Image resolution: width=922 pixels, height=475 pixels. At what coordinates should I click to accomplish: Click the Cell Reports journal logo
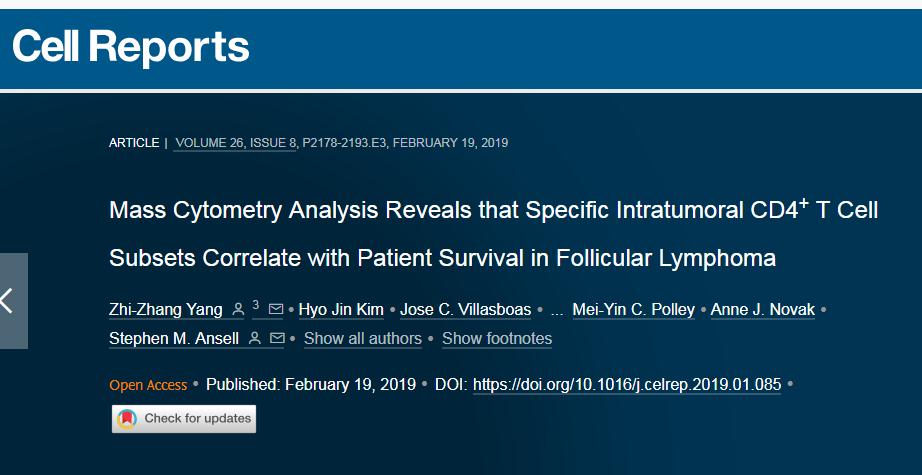pyautogui.click(x=131, y=47)
